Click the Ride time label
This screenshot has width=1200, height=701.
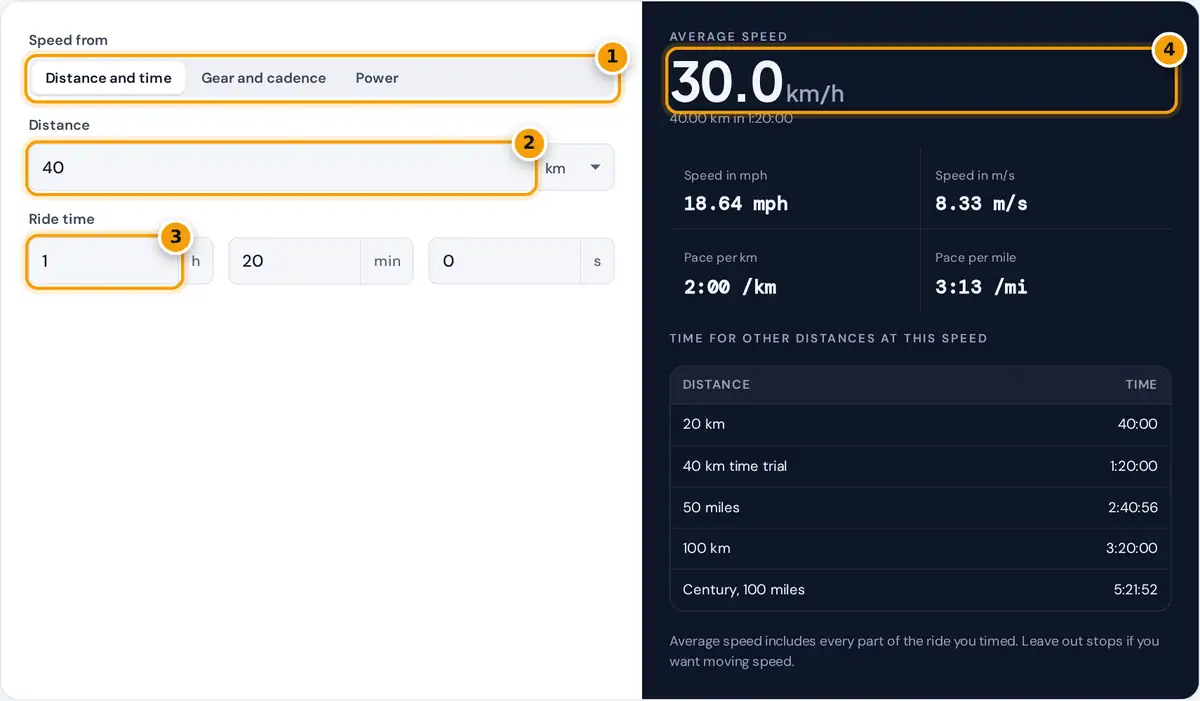62,219
